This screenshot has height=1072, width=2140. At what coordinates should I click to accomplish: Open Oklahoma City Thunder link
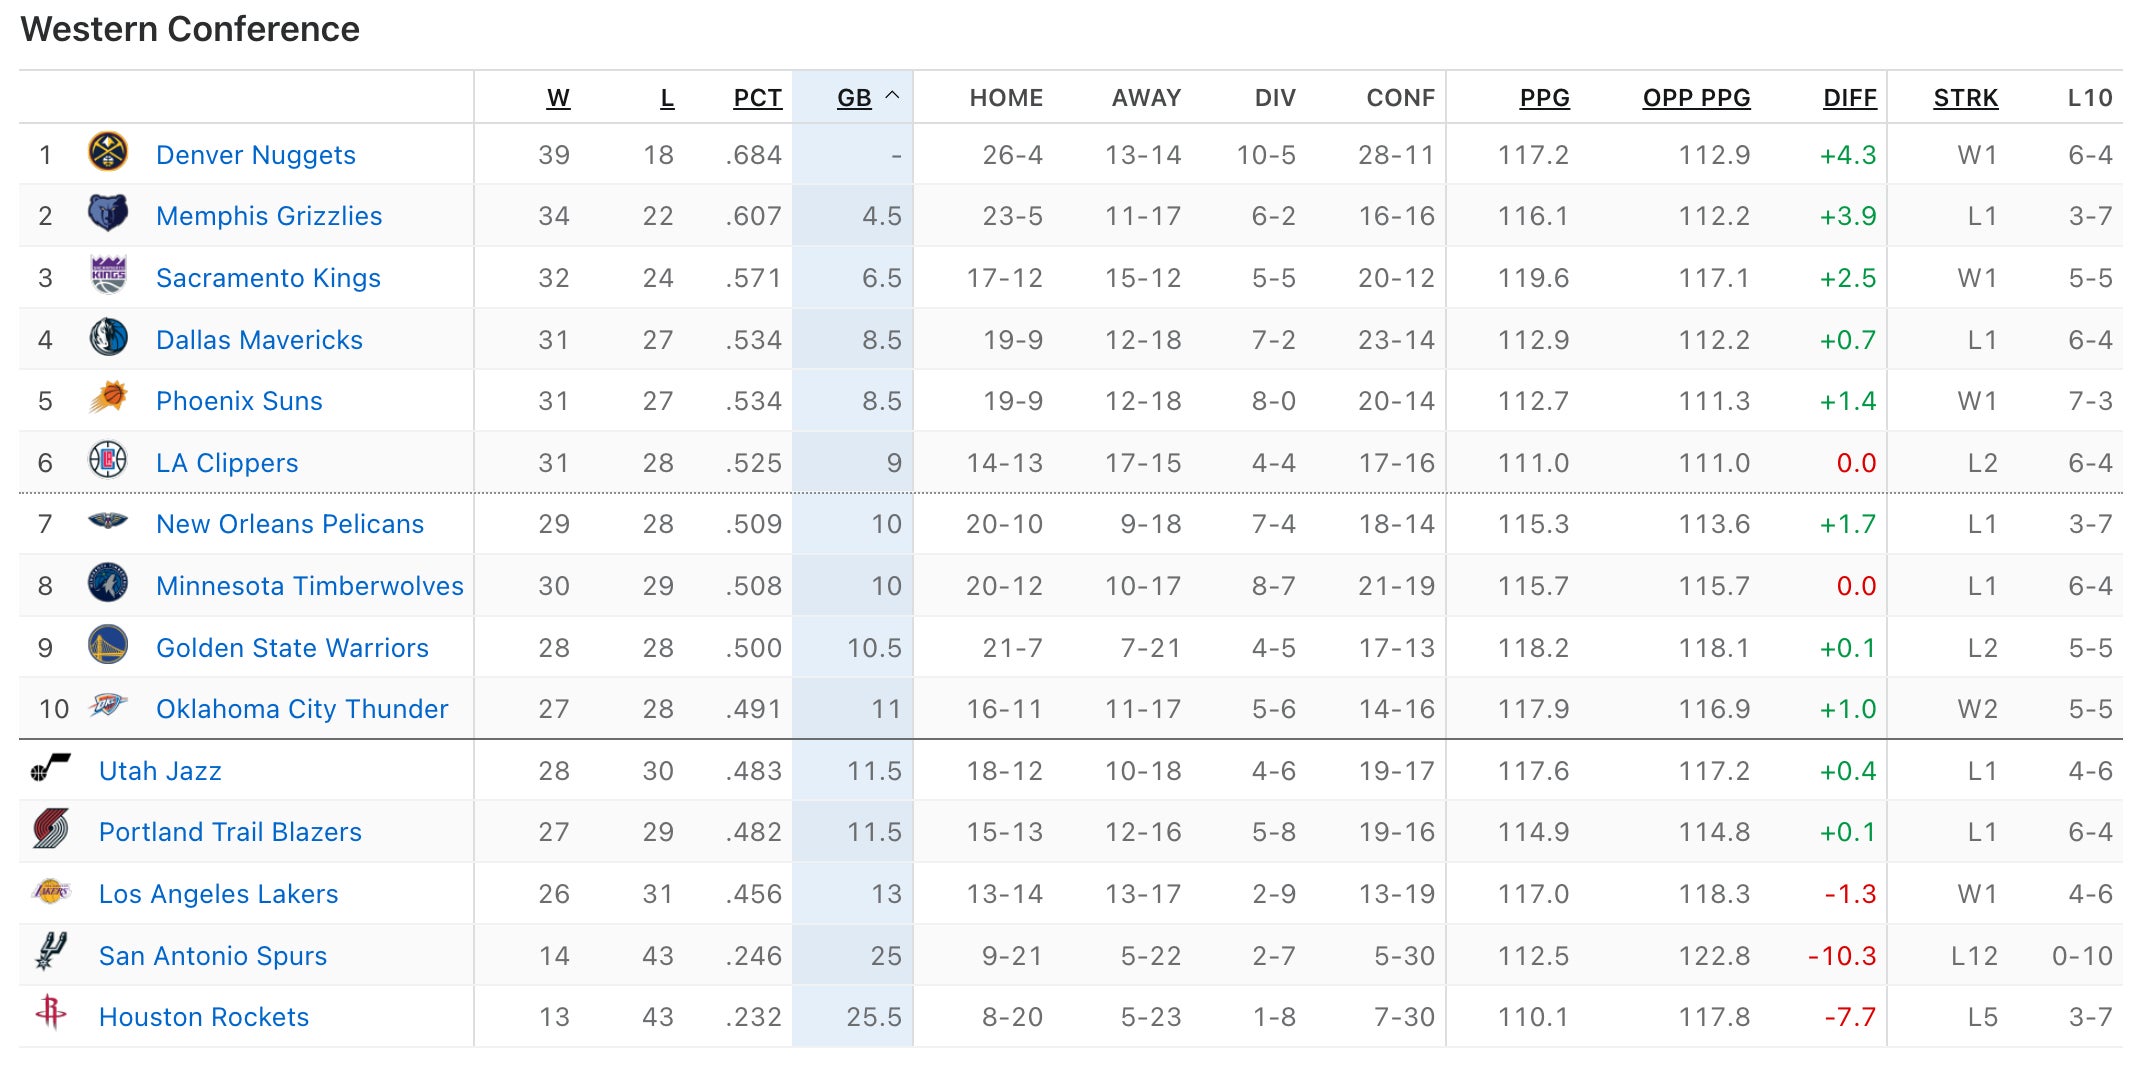point(302,709)
